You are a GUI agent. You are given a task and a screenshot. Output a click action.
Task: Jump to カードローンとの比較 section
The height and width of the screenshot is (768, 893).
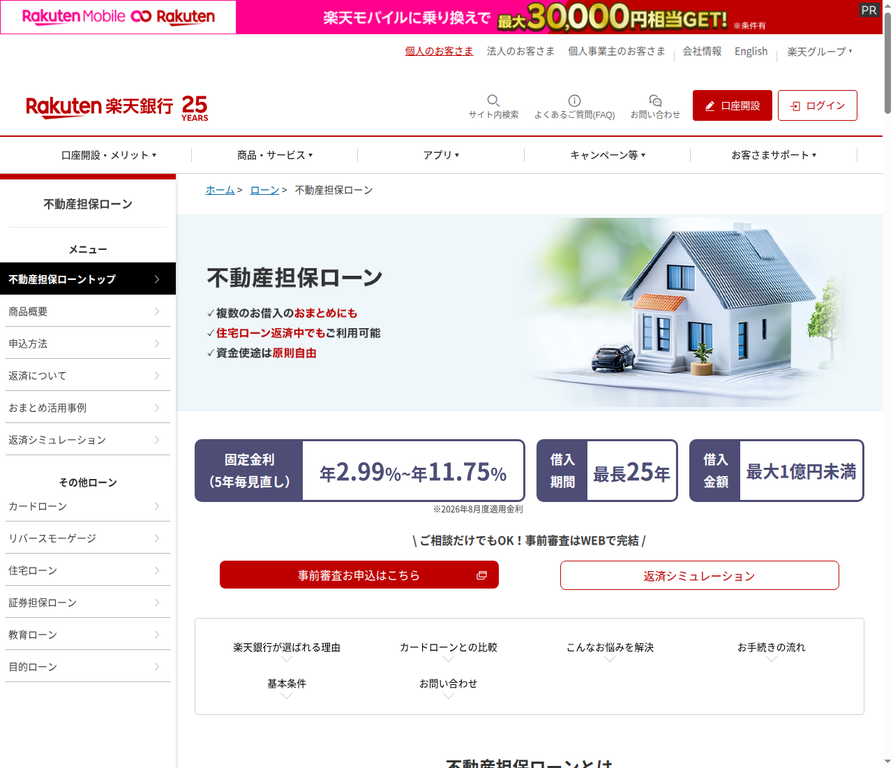(448, 648)
